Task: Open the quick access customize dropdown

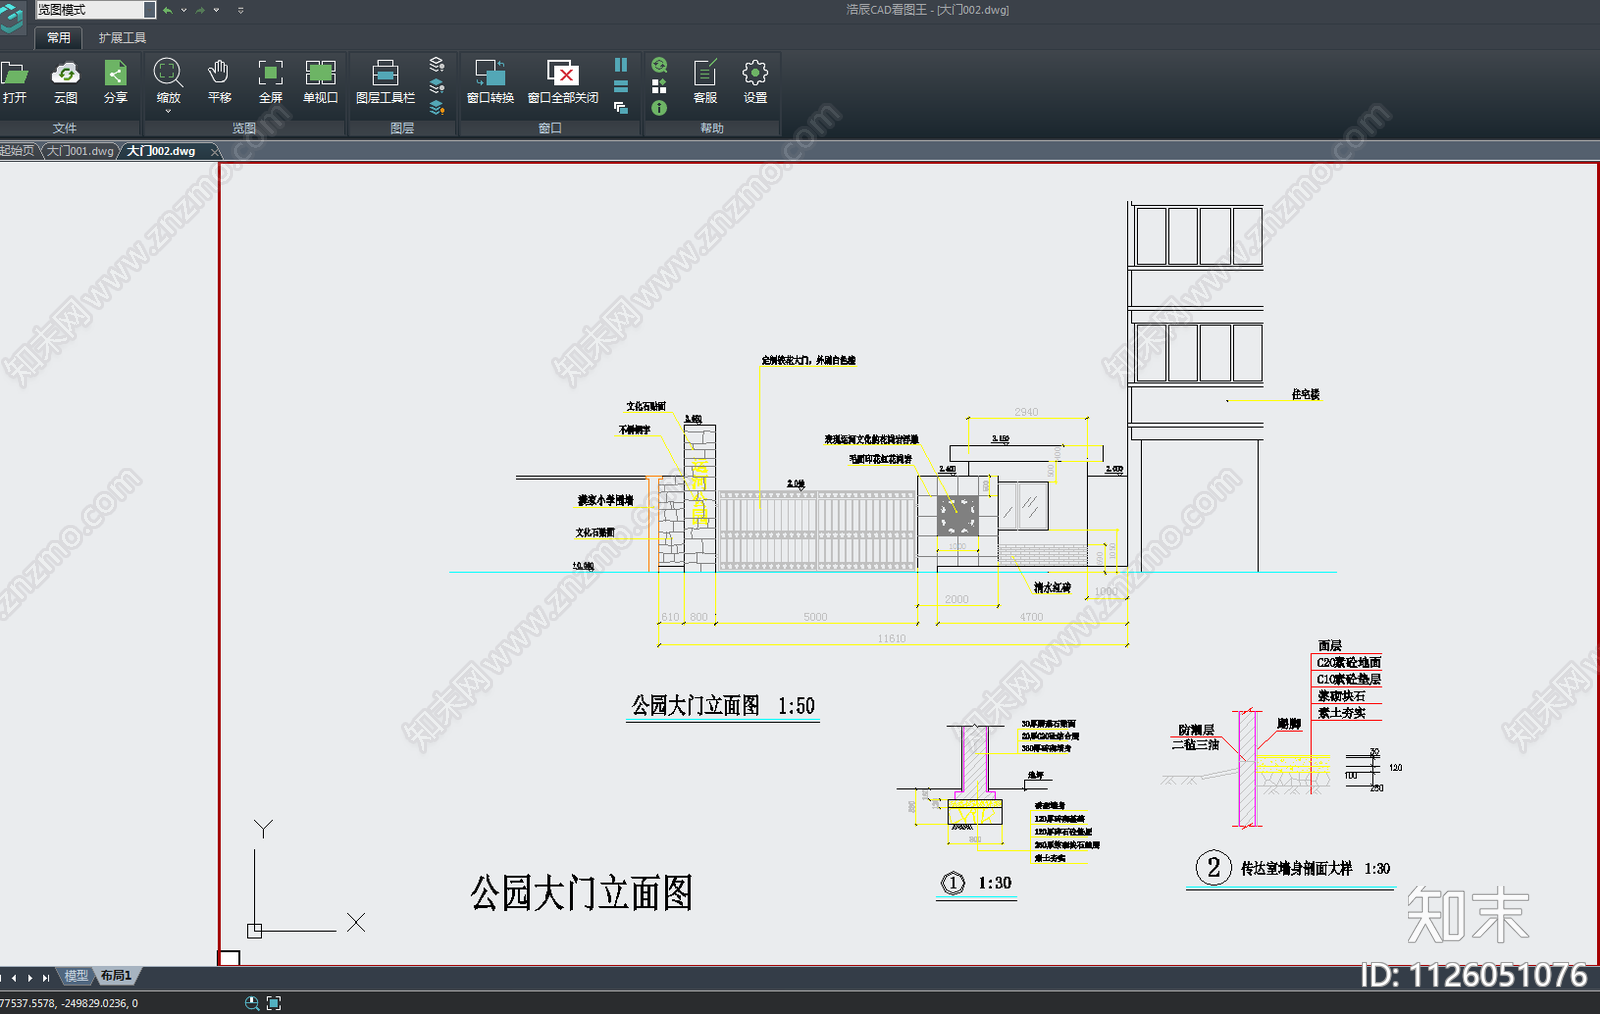Action: 240,10
